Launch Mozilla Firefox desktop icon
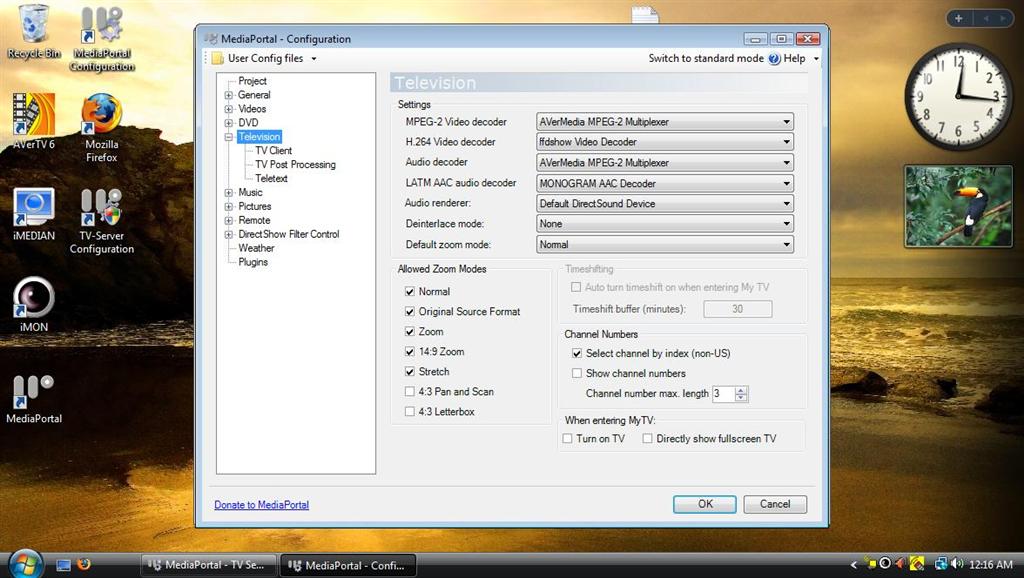This screenshot has height=578, width=1024. pos(102,127)
